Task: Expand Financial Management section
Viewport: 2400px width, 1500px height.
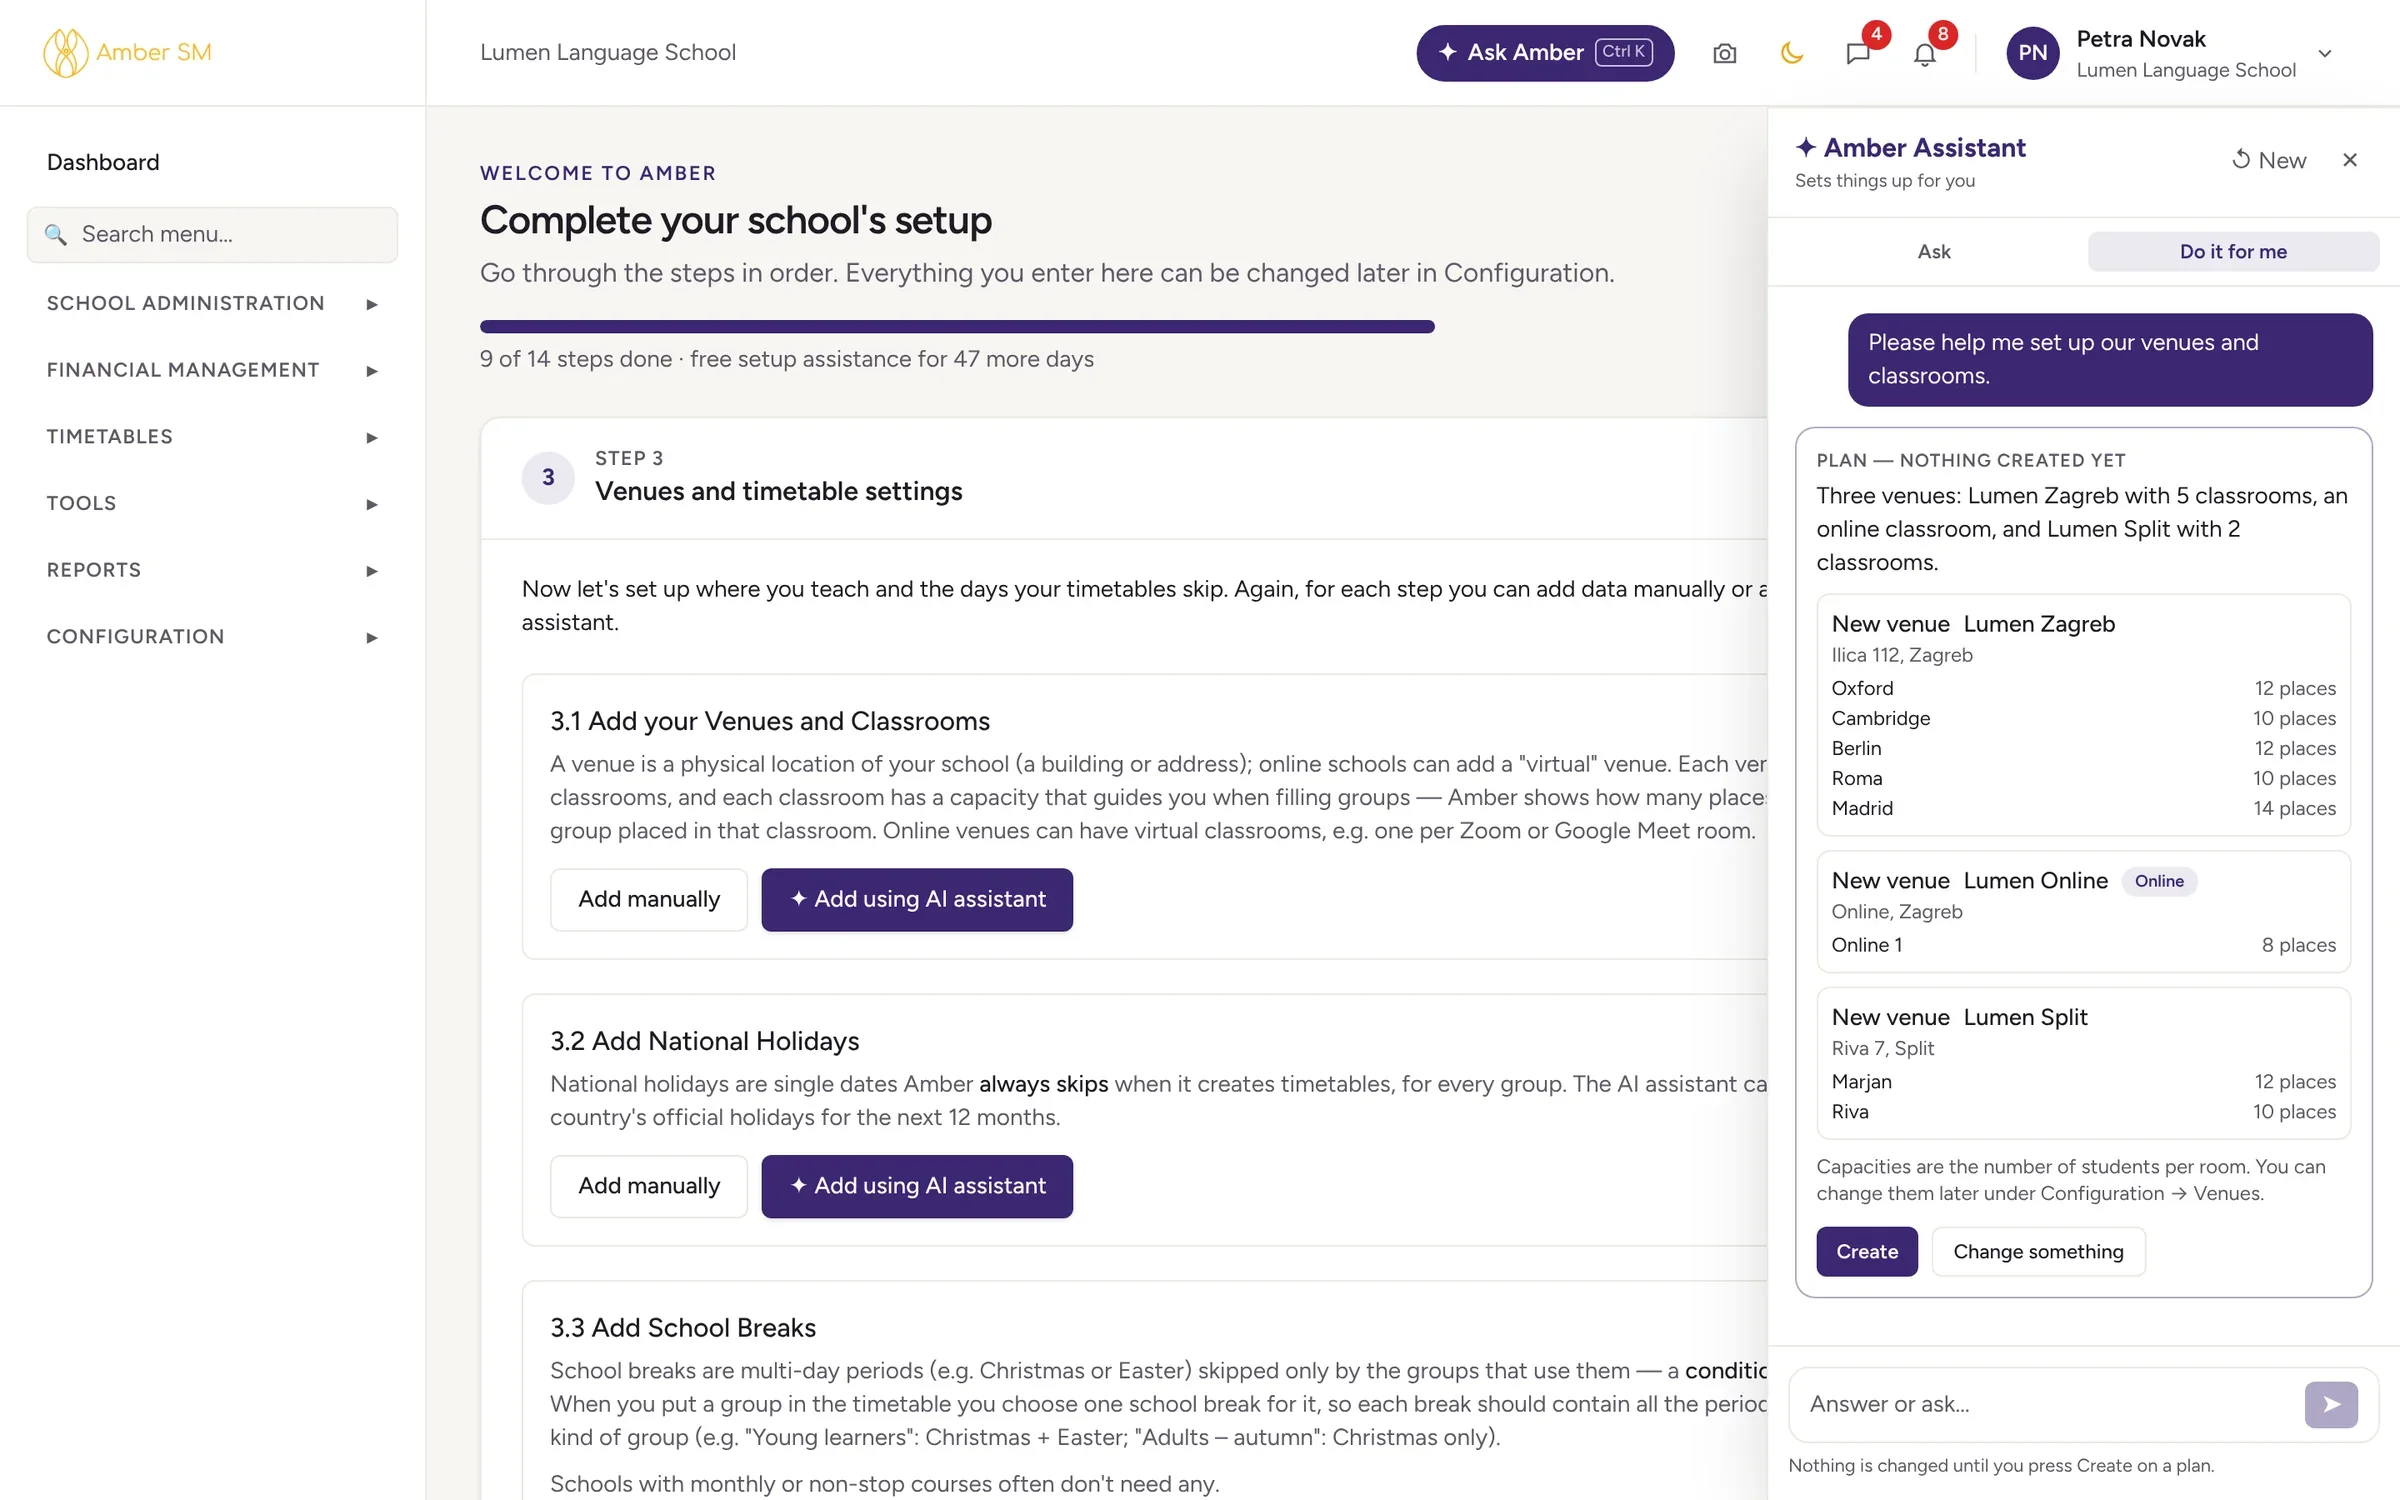Action: [212, 370]
